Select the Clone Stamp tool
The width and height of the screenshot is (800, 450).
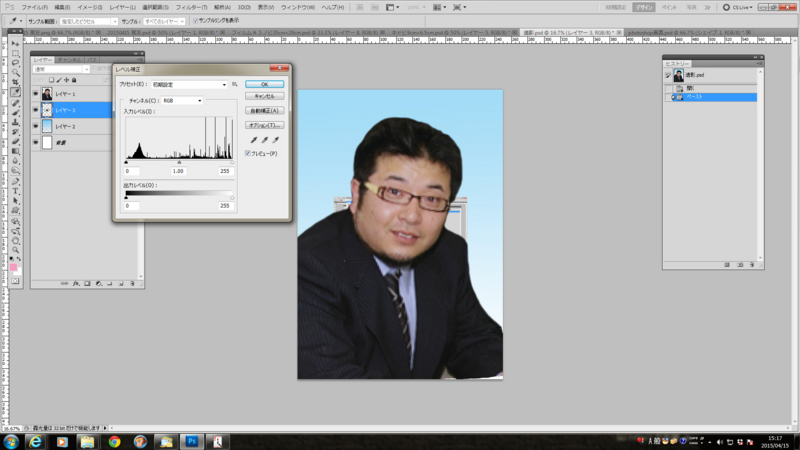pos(15,122)
